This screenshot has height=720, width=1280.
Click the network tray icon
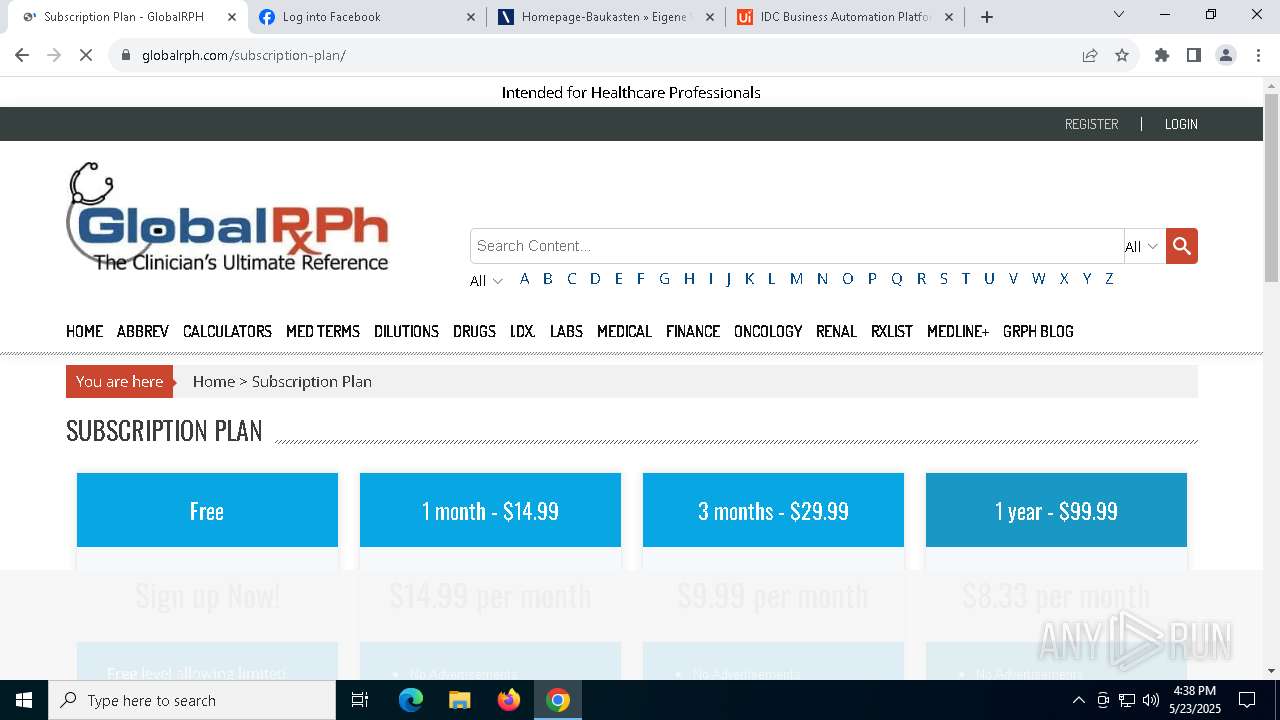[1127, 700]
